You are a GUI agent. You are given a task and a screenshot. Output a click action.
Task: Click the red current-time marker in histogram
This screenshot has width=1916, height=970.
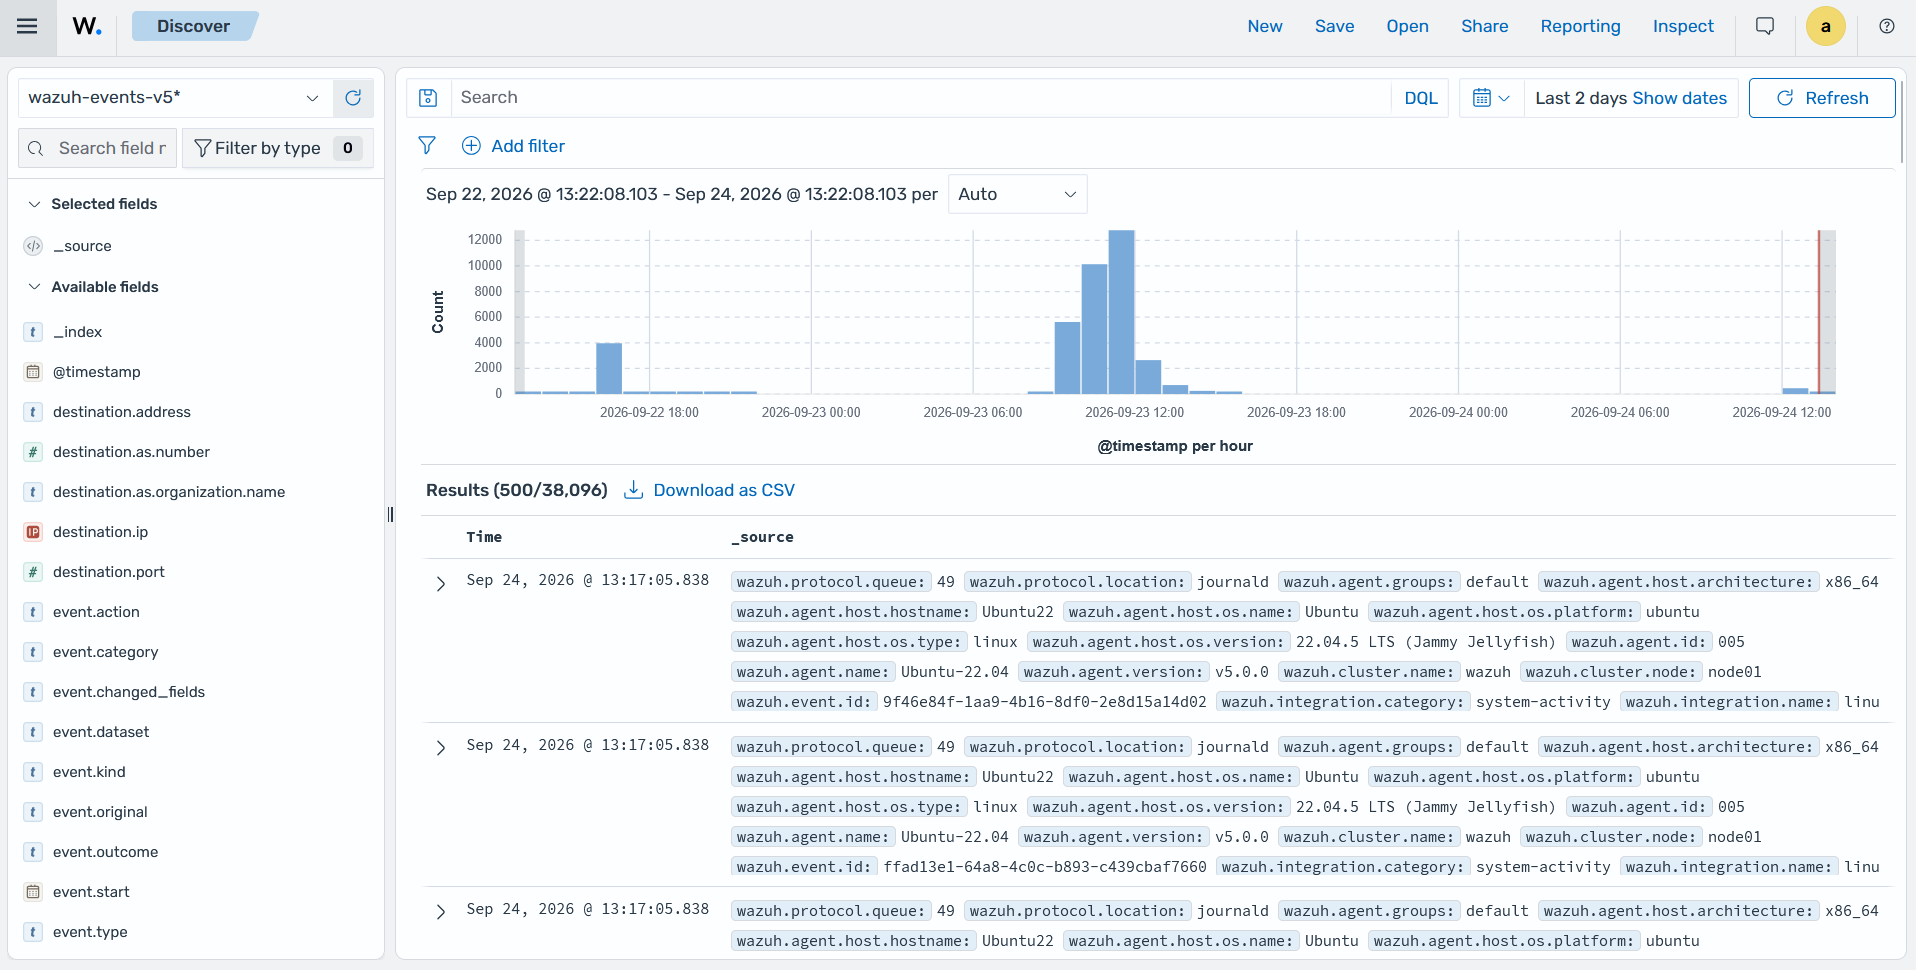click(x=1819, y=312)
